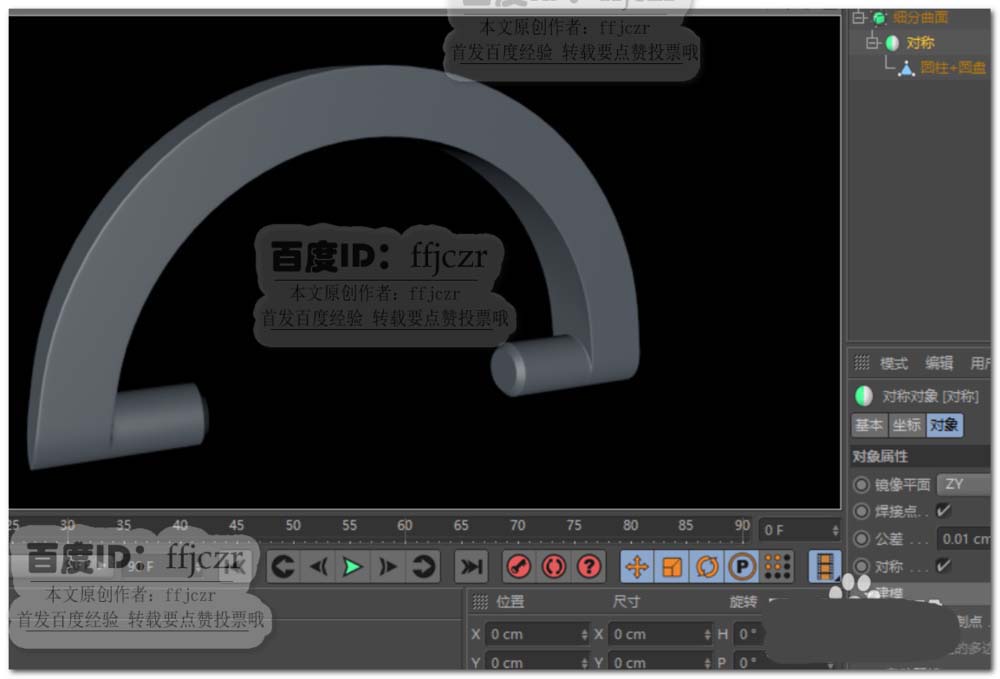Viewport: 1000px width, 679px height.
Task: Click frame 45 on the timeline ruler
Action: pyautogui.click(x=237, y=525)
